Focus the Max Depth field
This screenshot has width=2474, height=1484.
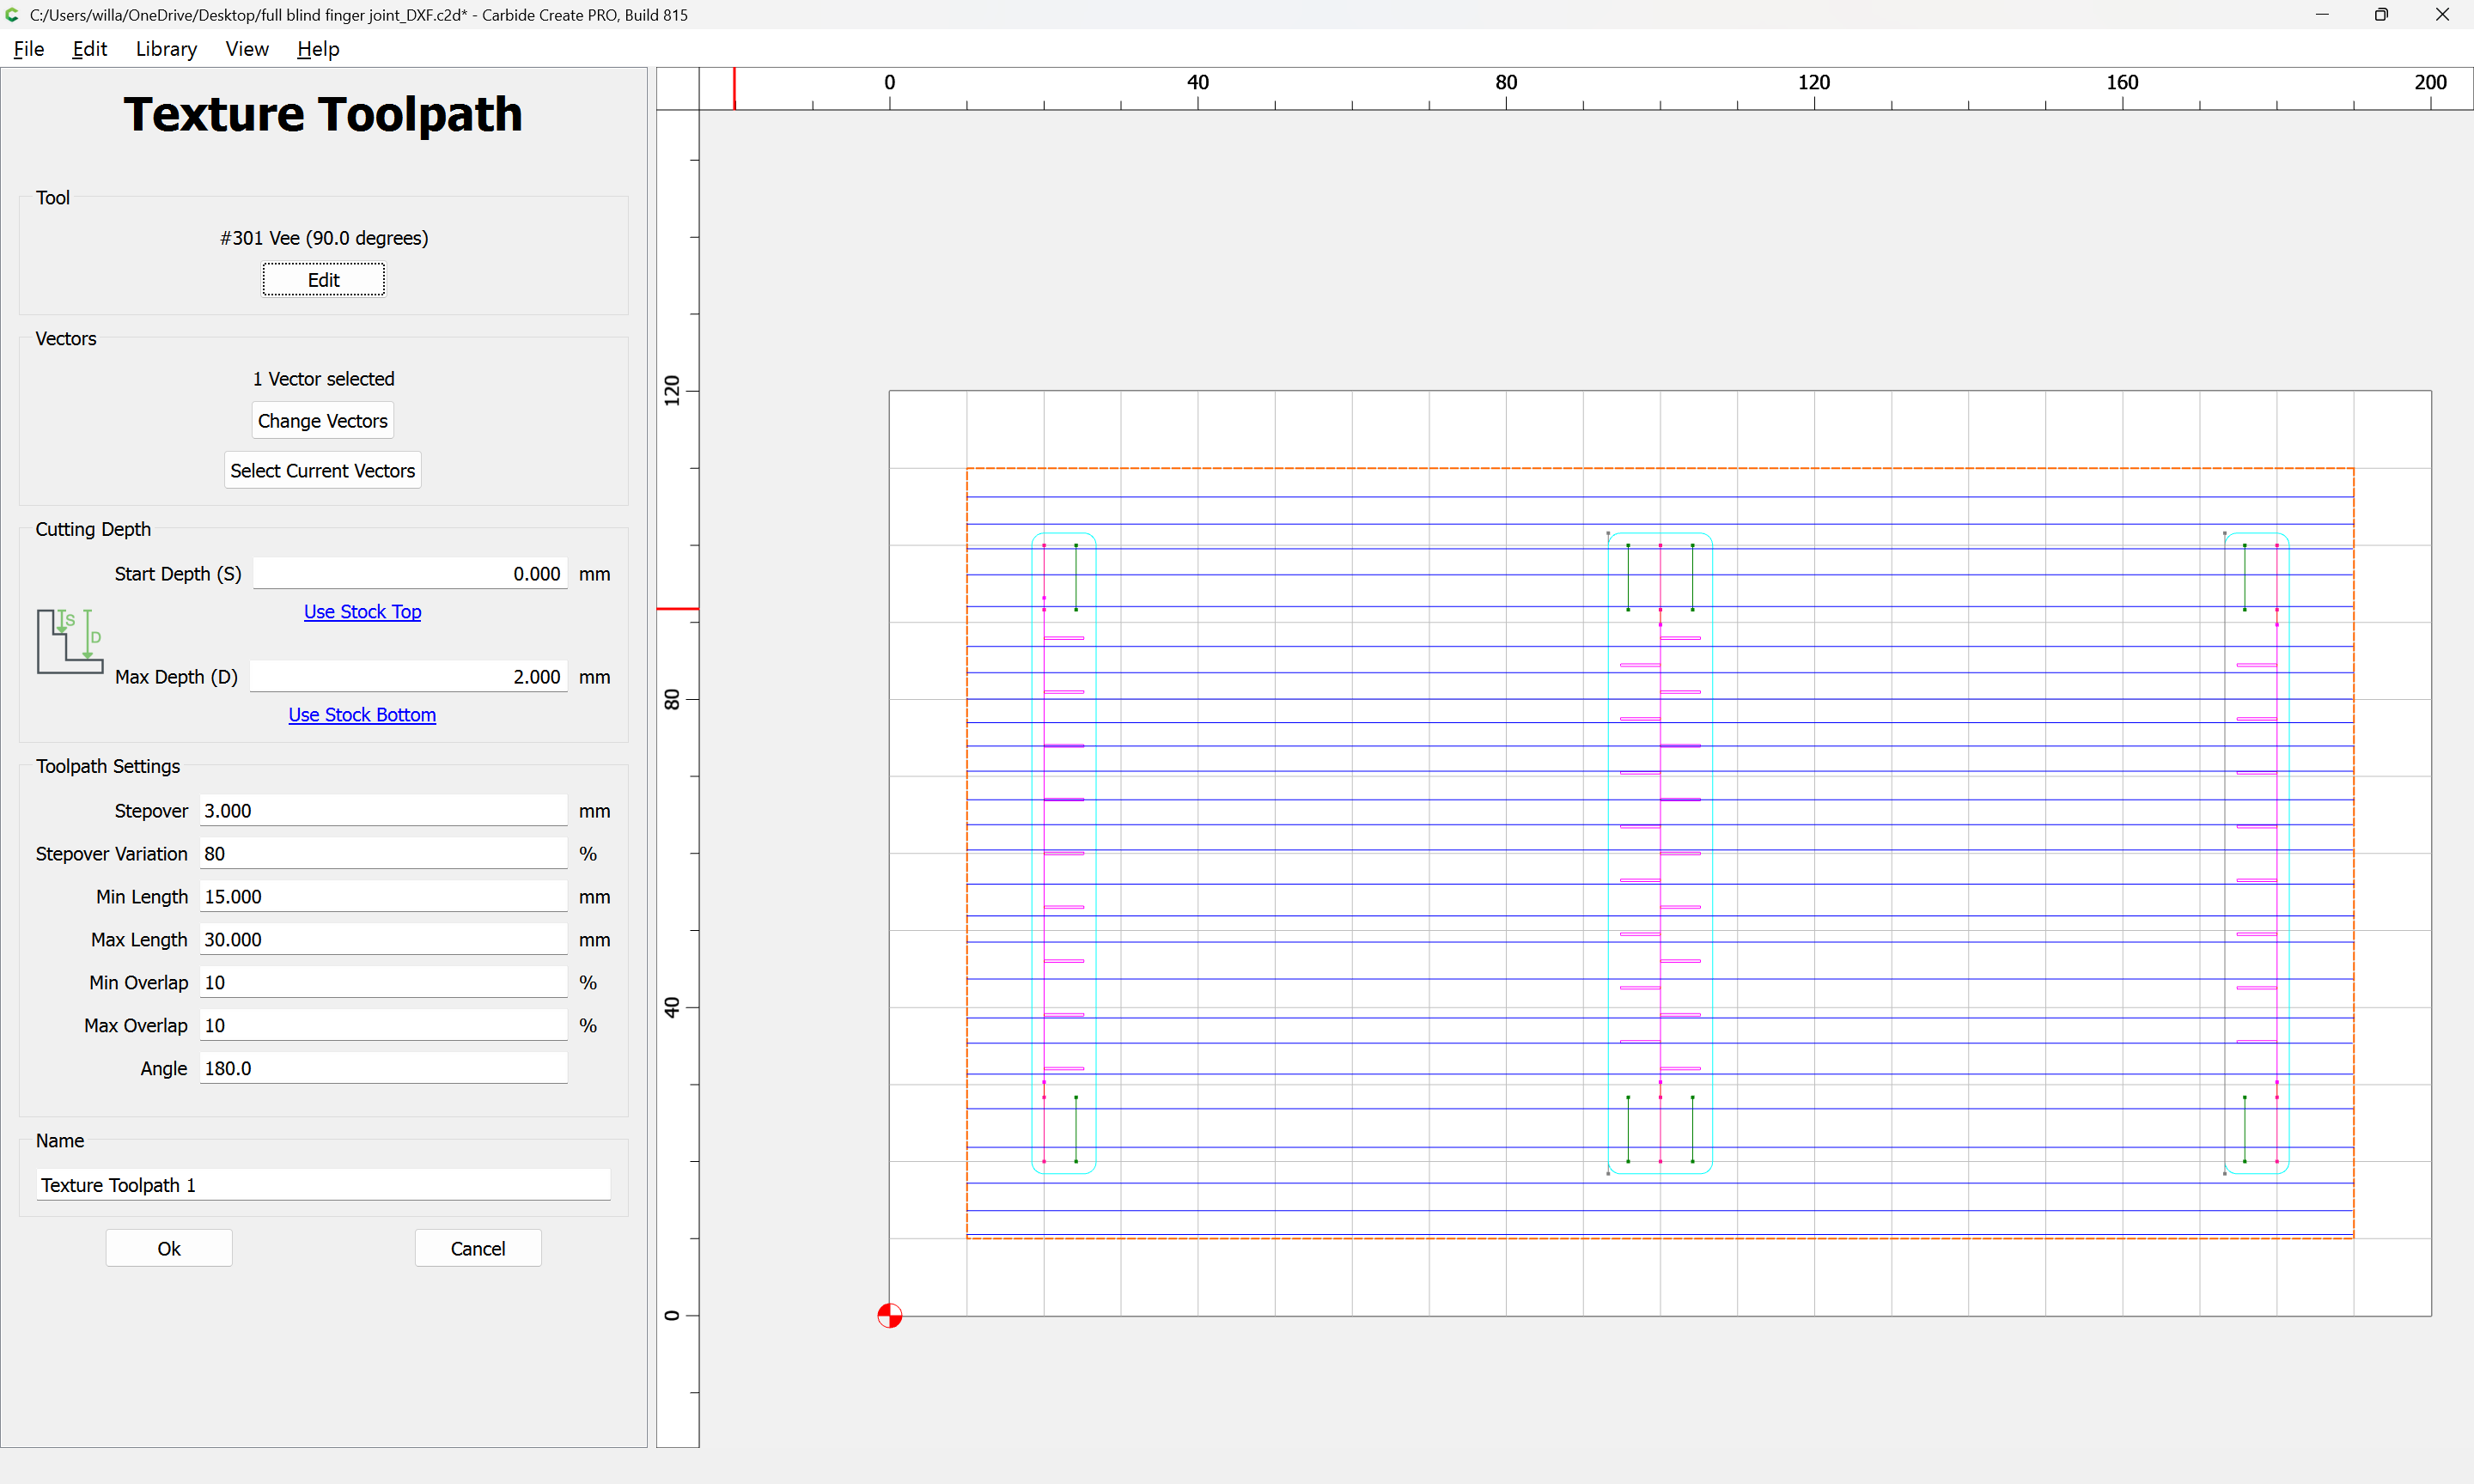410,677
